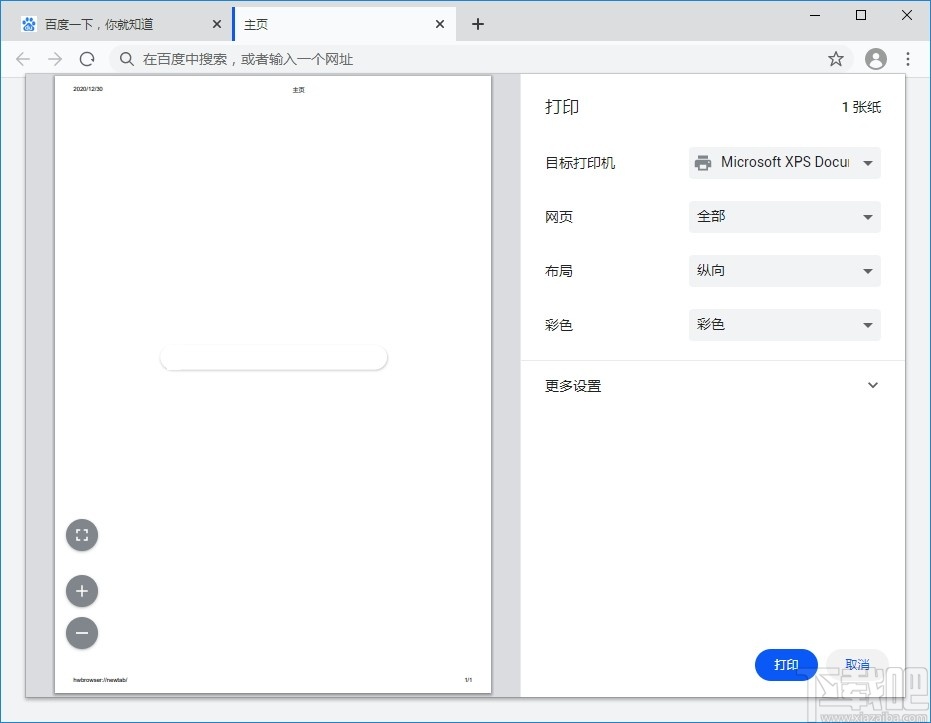Open the 网页 page range dropdown

784,217
